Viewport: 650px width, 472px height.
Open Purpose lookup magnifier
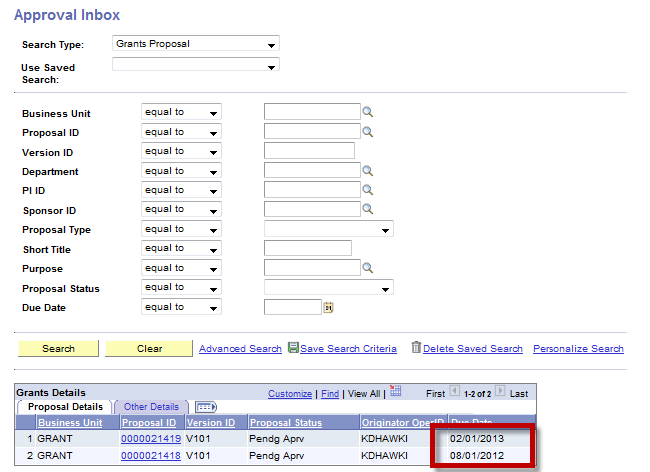click(x=368, y=268)
